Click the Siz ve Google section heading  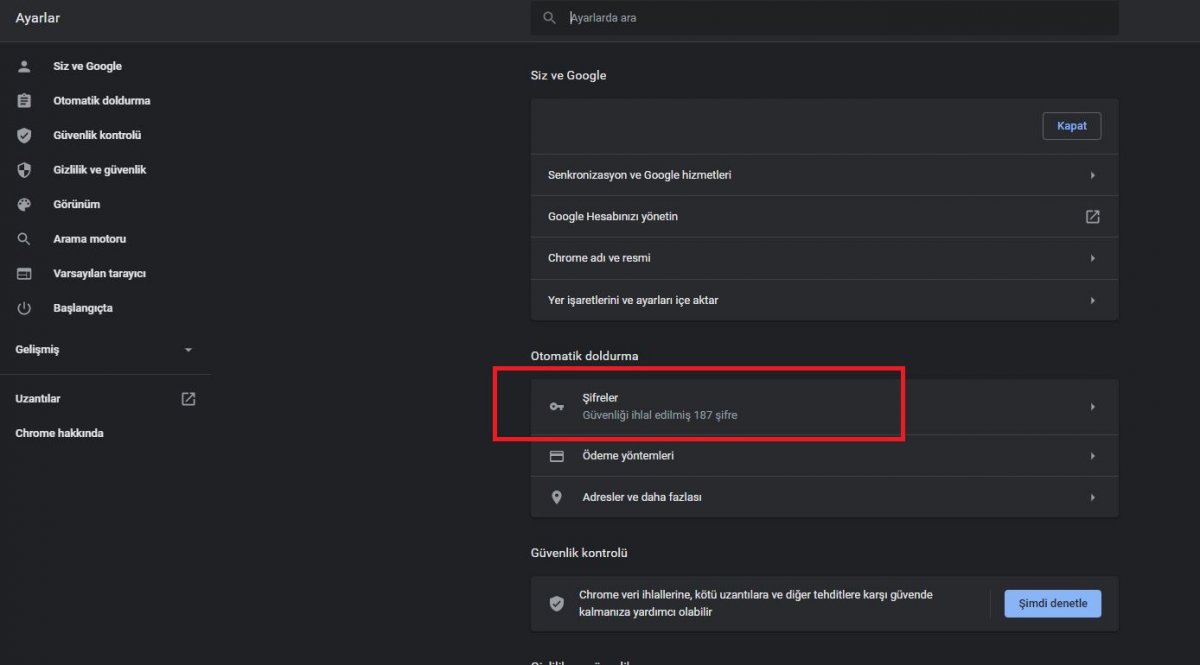click(568, 75)
